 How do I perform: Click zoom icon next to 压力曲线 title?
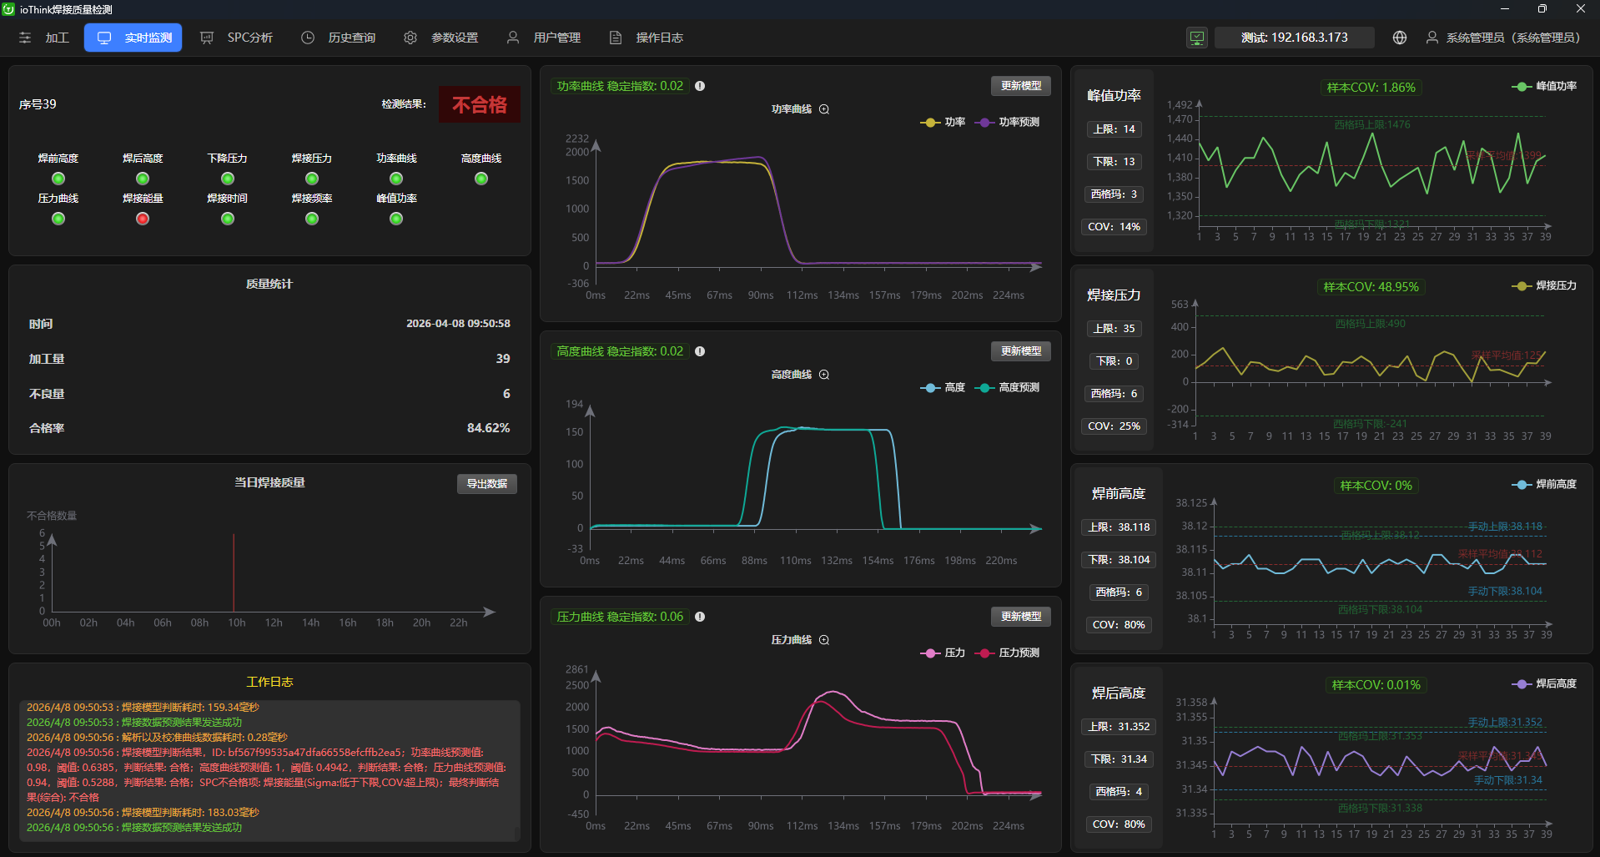(x=824, y=640)
